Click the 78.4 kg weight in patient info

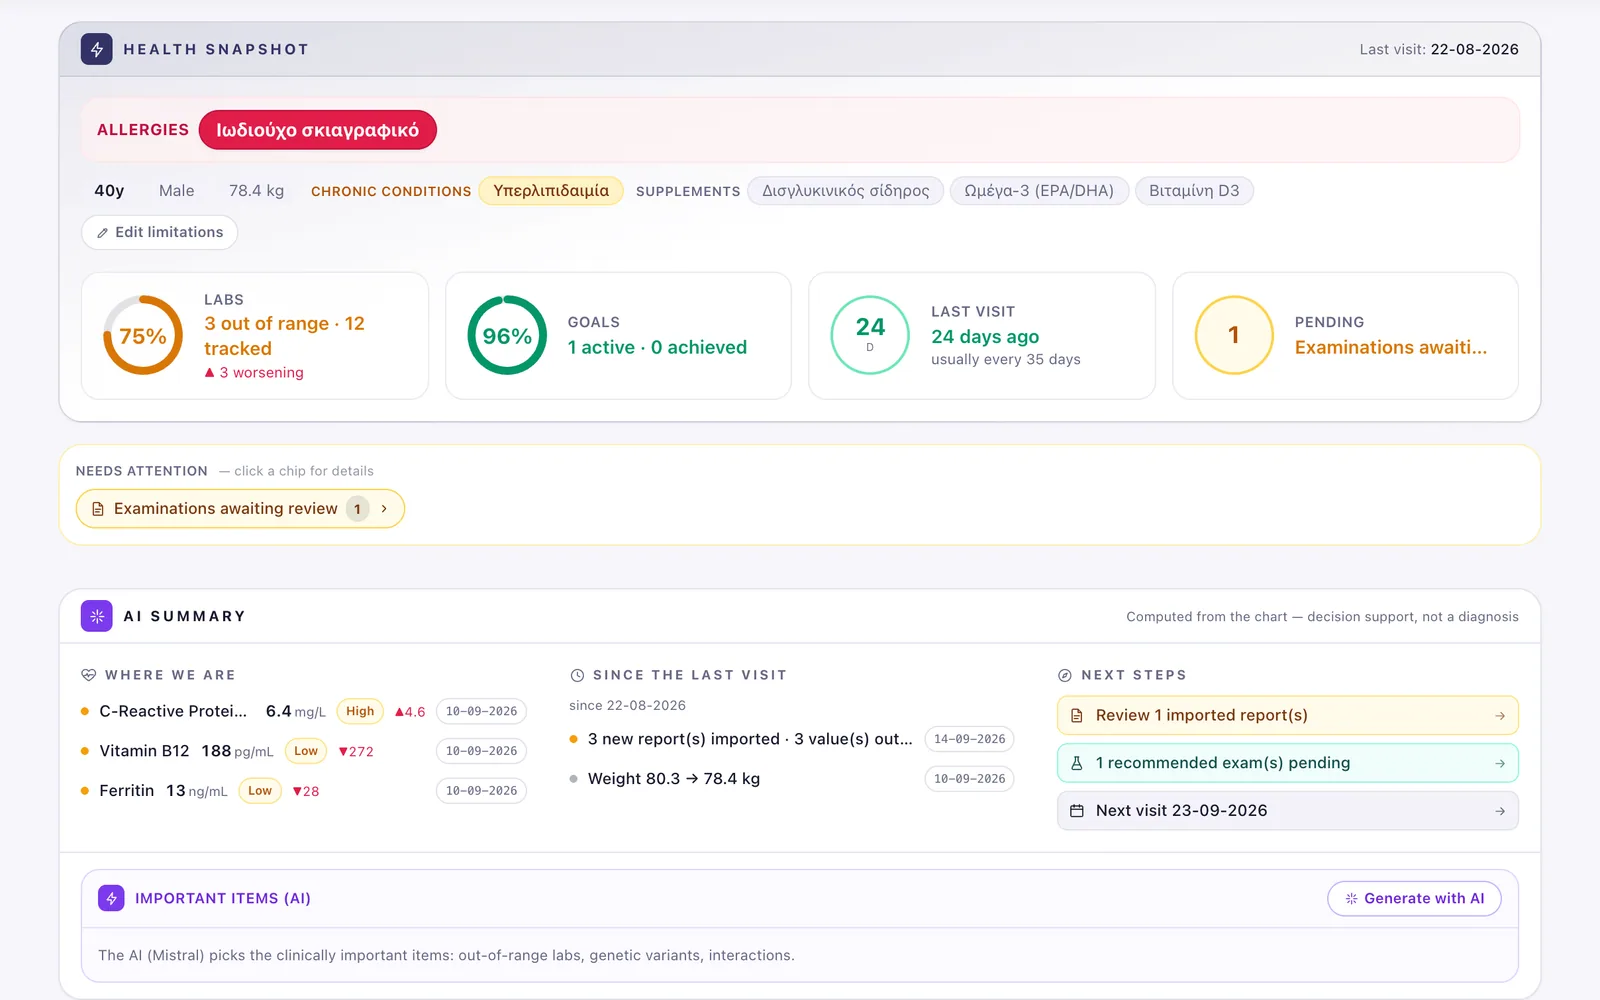click(x=256, y=191)
